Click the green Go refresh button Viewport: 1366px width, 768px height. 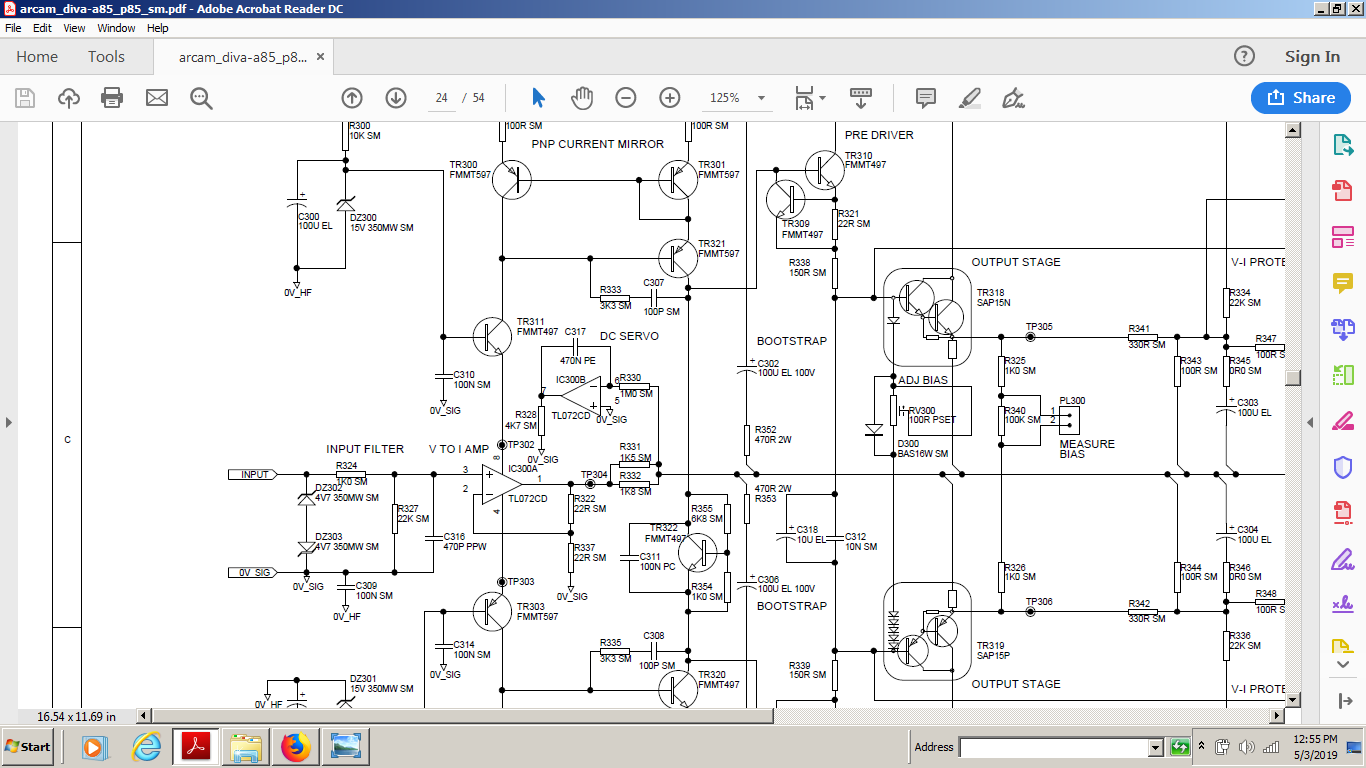[1180, 747]
